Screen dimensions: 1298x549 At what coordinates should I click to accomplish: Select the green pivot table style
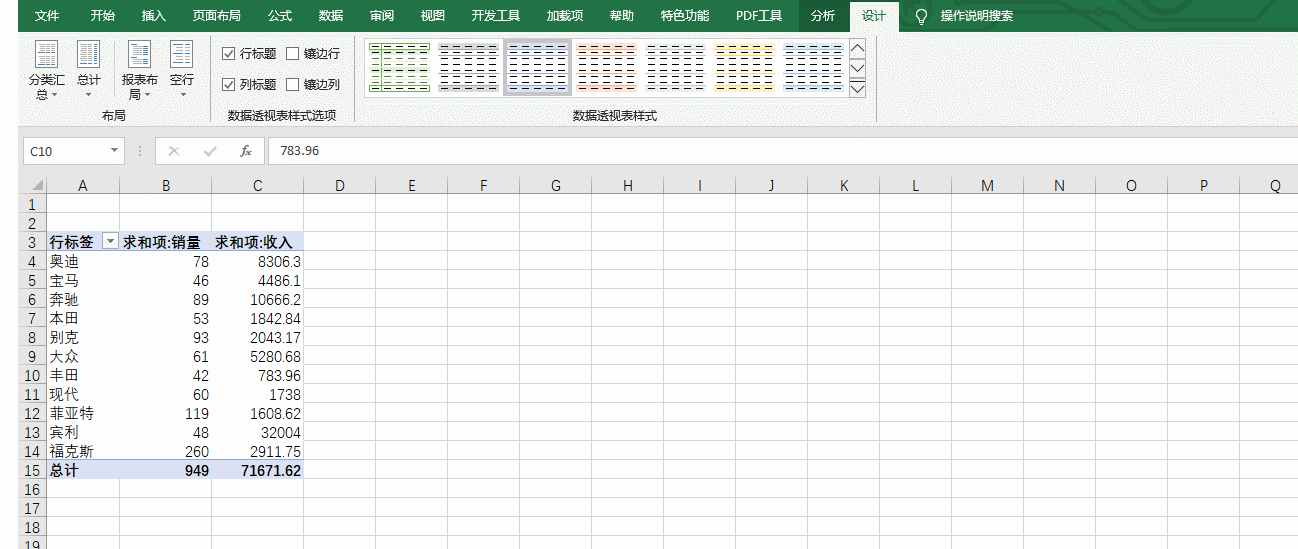click(x=400, y=67)
